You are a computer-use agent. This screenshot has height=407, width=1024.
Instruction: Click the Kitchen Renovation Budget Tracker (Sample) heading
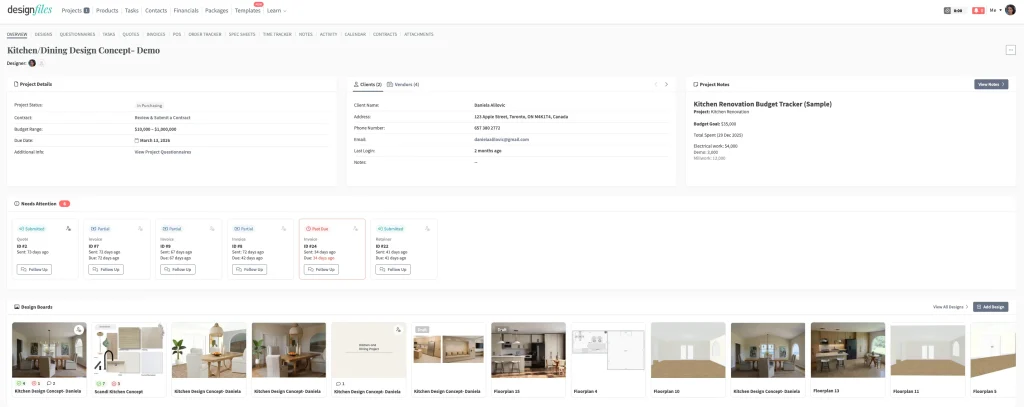(x=762, y=104)
